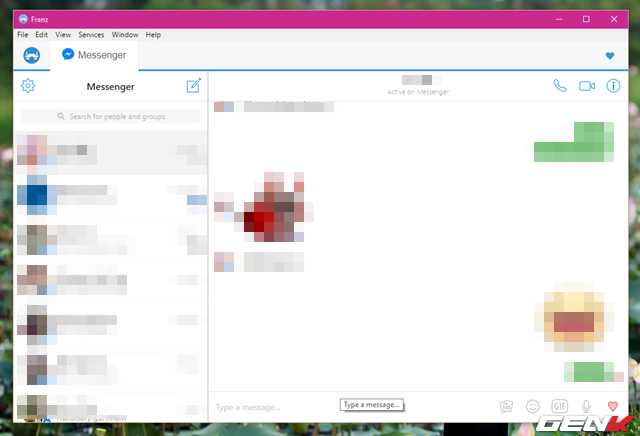Open Messenger settings gear
Viewport: 640px width, 436px height.
[28, 86]
